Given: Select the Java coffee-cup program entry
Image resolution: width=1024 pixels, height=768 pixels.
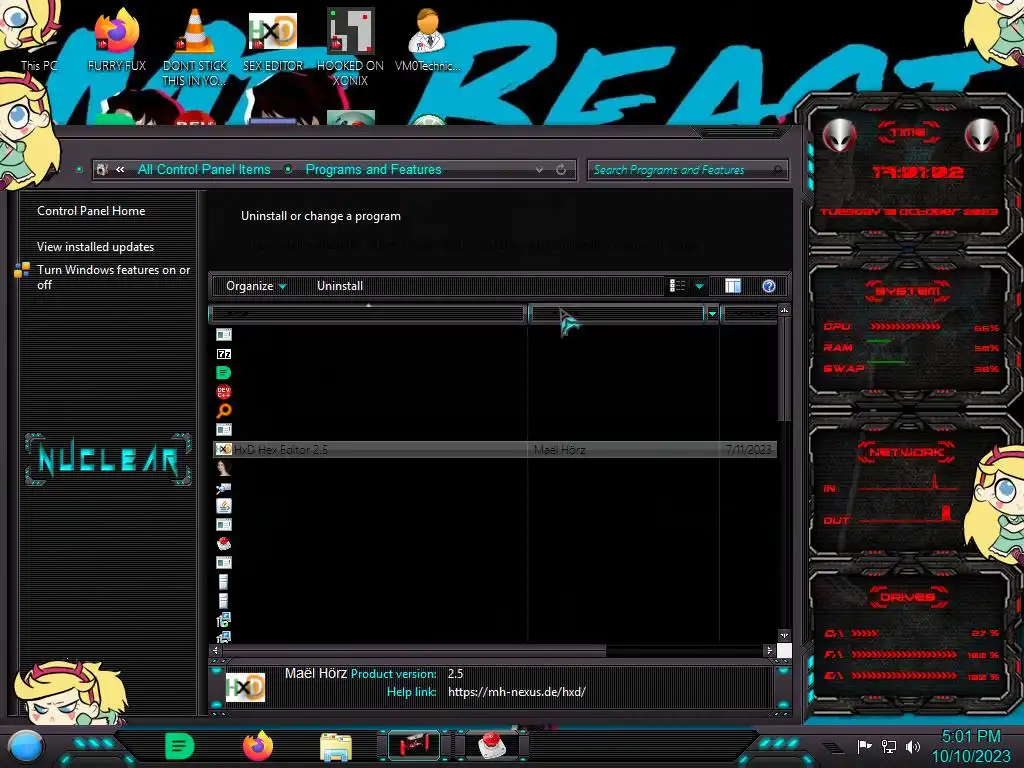Looking at the screenshot, I should click(x=223, y=505).
